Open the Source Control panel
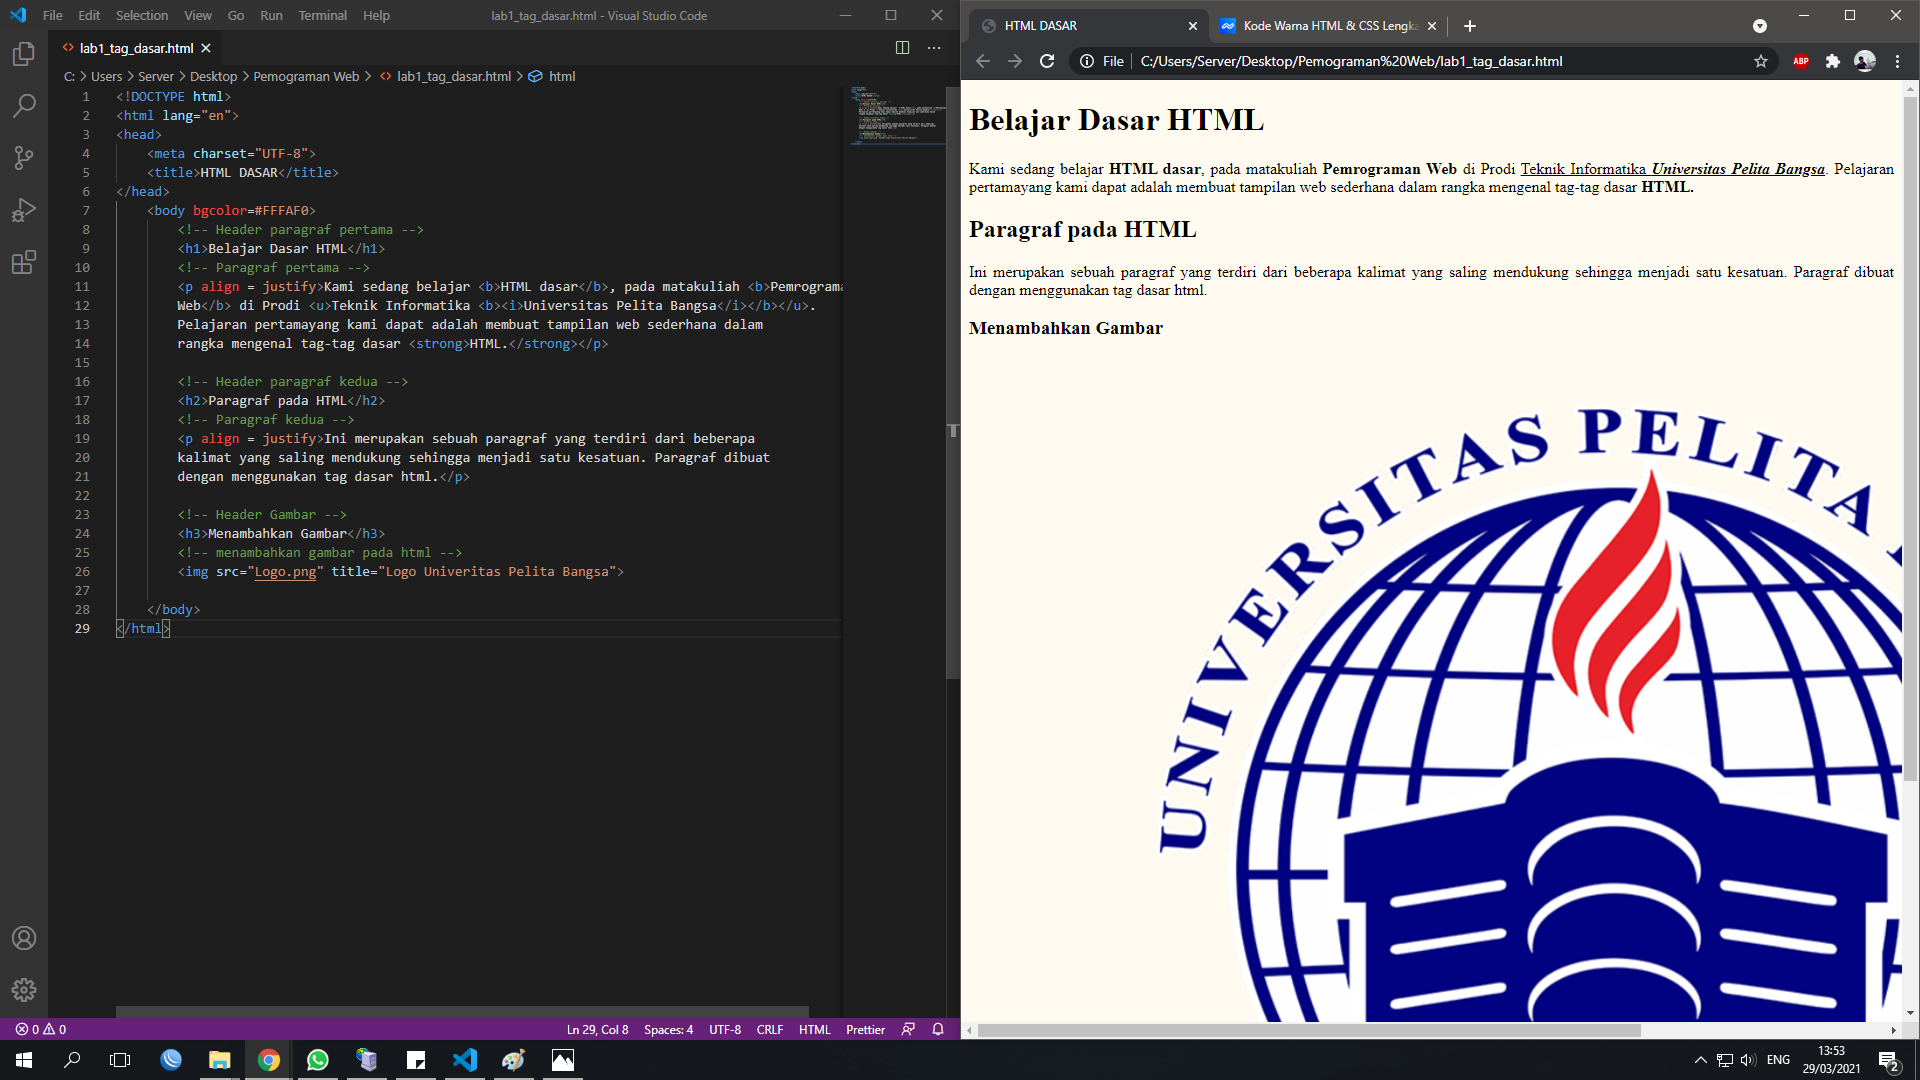Viewport: 1920px width, 1080px height. (24, 158)
